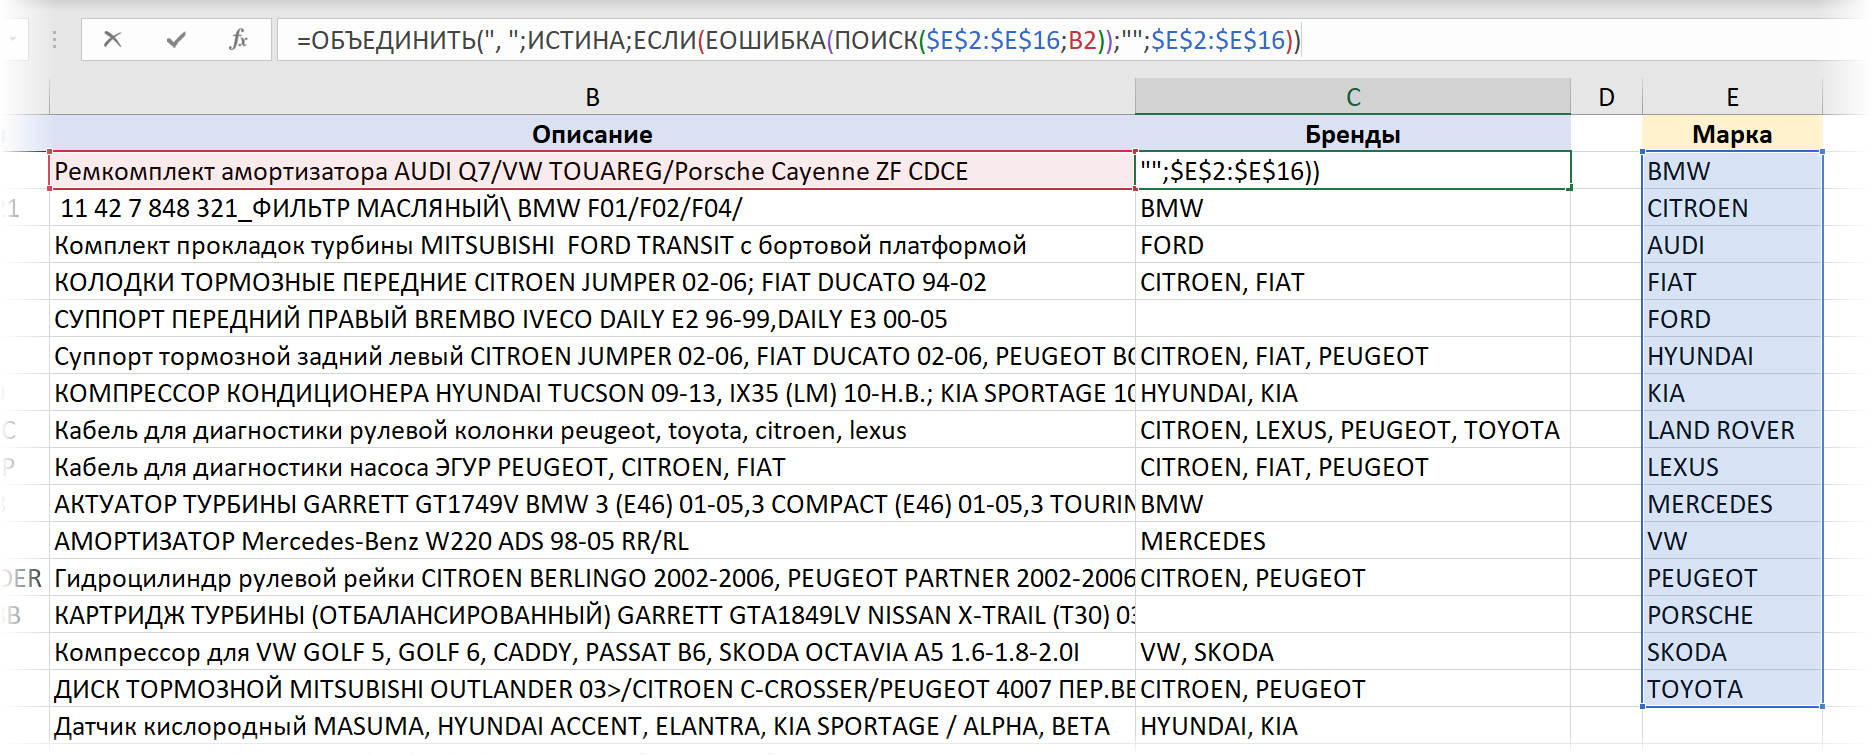This screenshot has height=755, width=1871.
Task: Click the 'SKODA' cell in Марка column
Action: pos(1732,652)
